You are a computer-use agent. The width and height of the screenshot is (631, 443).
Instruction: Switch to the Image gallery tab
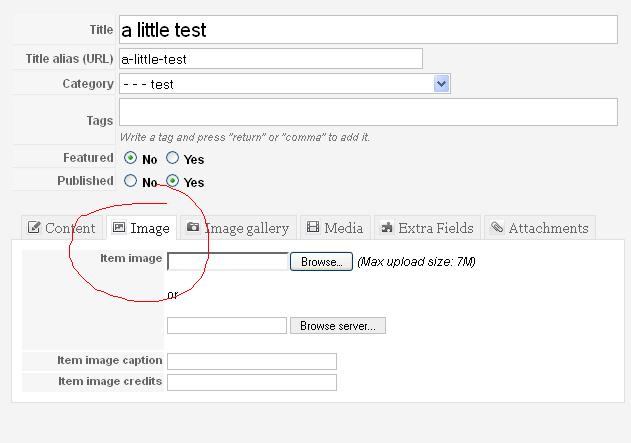point(238,228)
